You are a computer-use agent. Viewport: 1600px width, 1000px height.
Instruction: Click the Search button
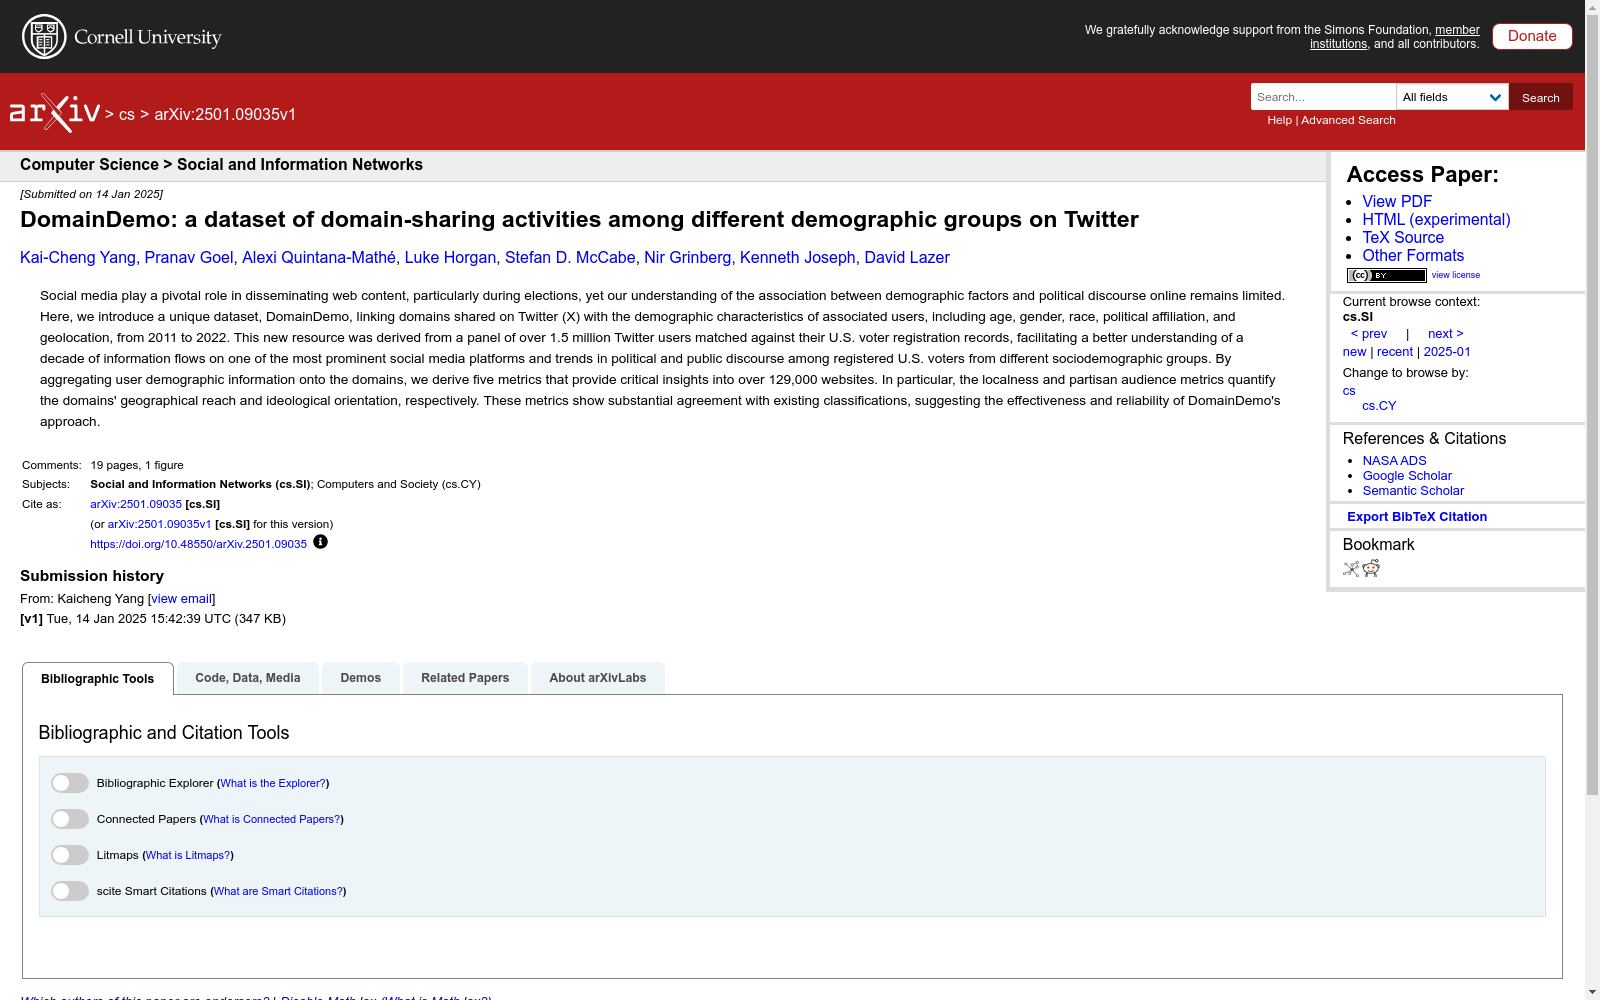pyautogui.click(x=1540, y=97)
